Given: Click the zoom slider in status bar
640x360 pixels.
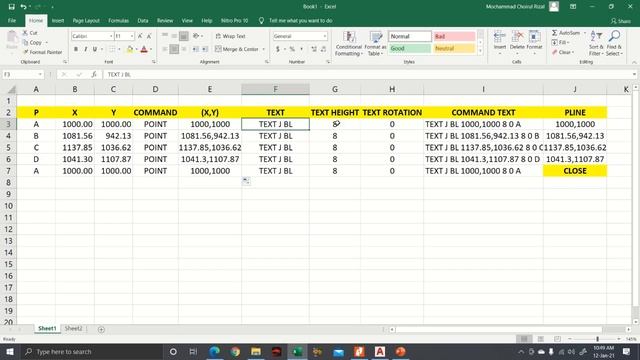Looking at the screenshot, I should (597, 339).
